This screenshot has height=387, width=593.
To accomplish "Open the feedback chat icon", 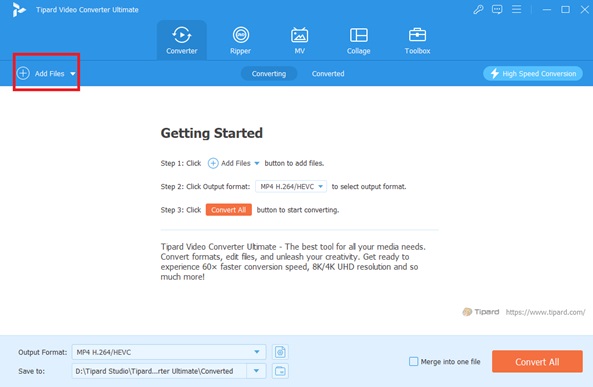I will [x=497, y=9].
